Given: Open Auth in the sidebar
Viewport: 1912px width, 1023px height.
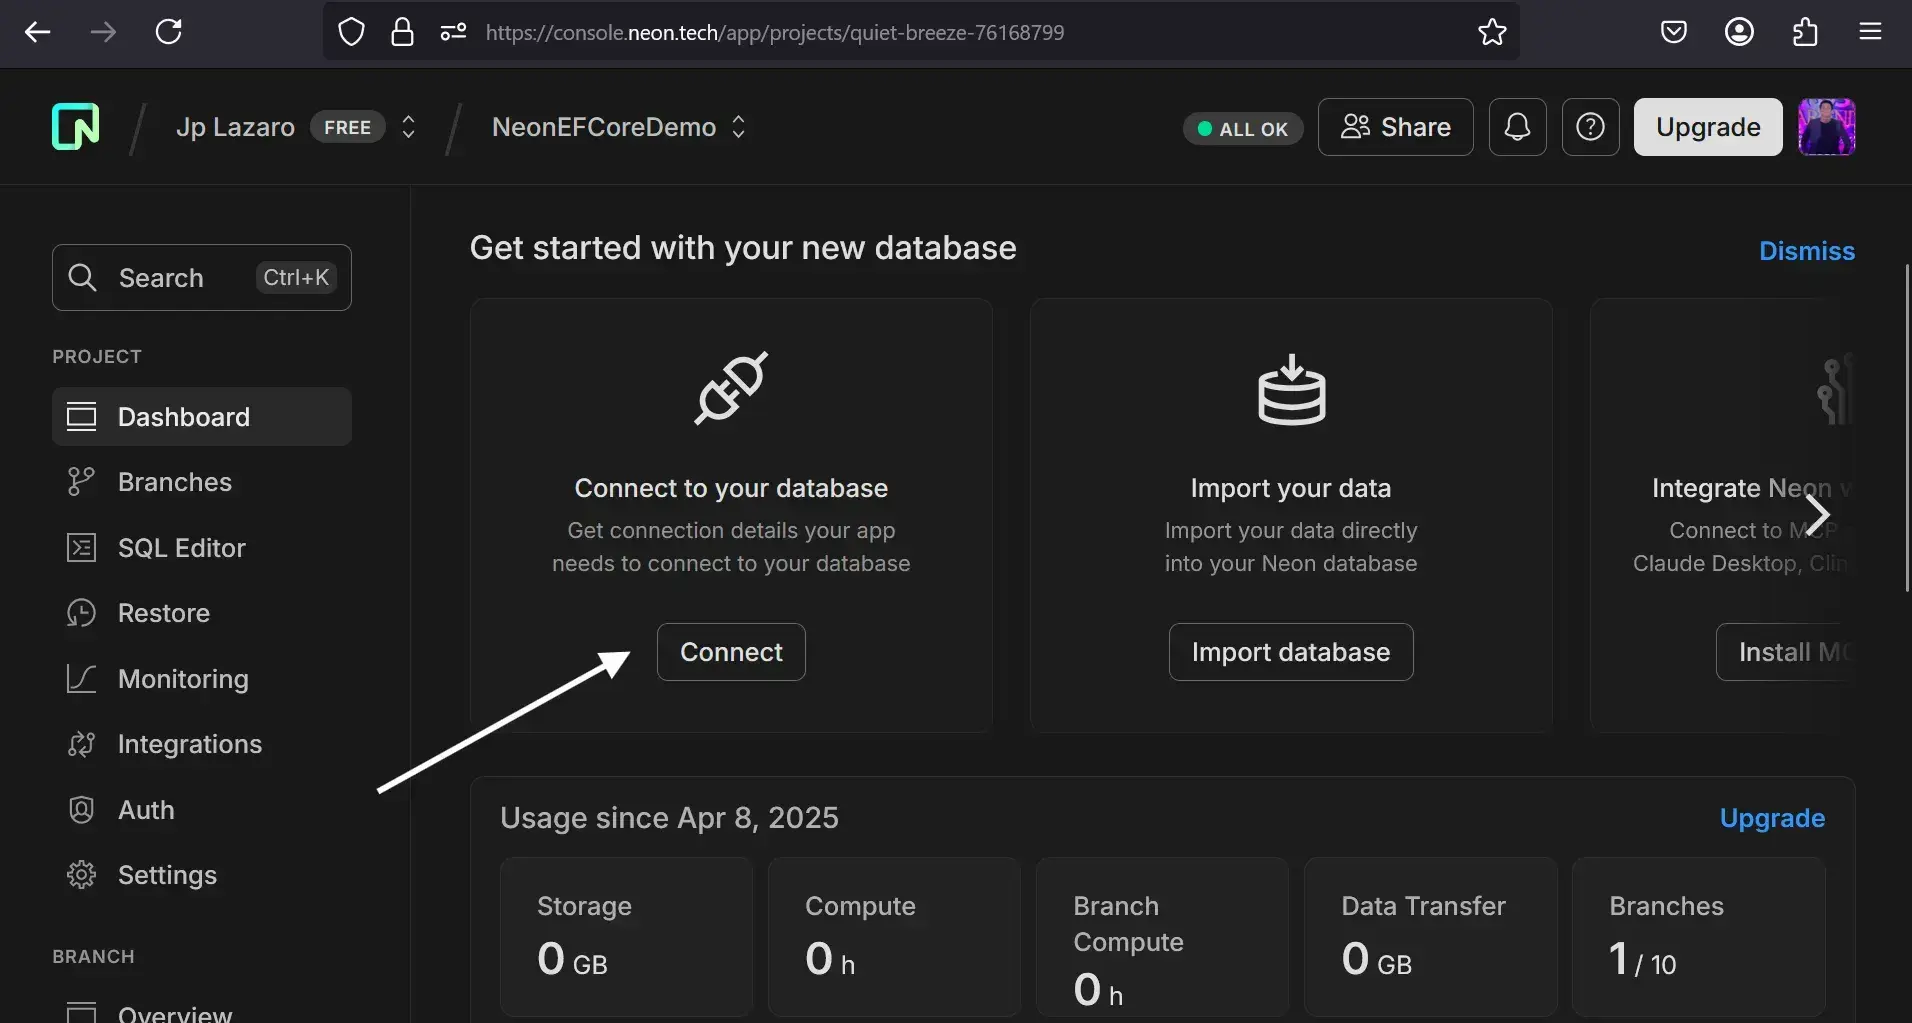Looking at the screenshot, I should click(202, 810).
